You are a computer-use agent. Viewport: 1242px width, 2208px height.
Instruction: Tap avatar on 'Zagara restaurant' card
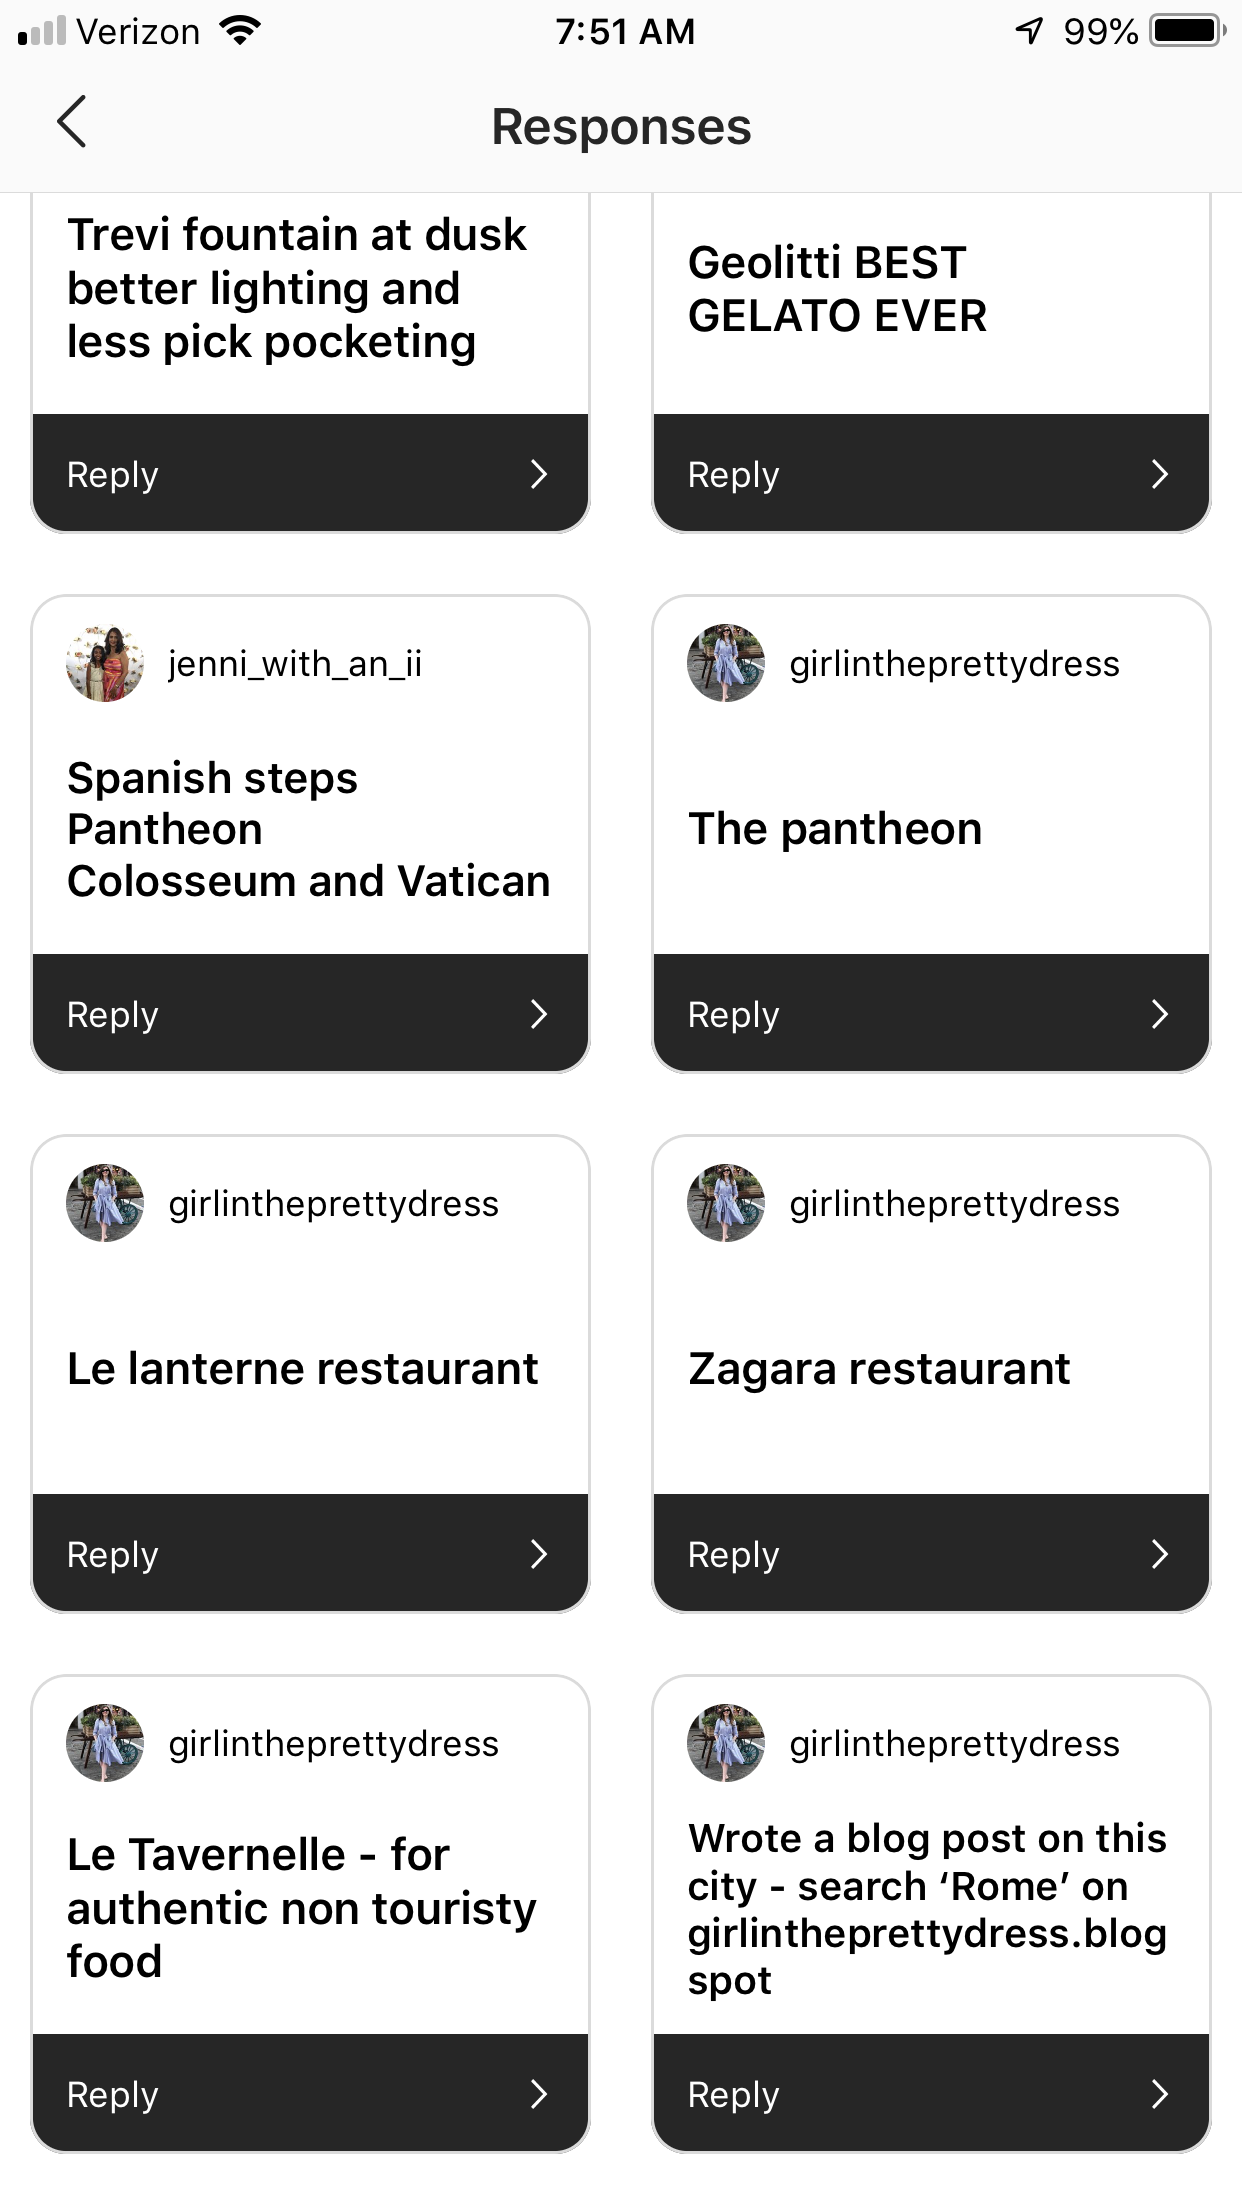tap(726, 1203)
